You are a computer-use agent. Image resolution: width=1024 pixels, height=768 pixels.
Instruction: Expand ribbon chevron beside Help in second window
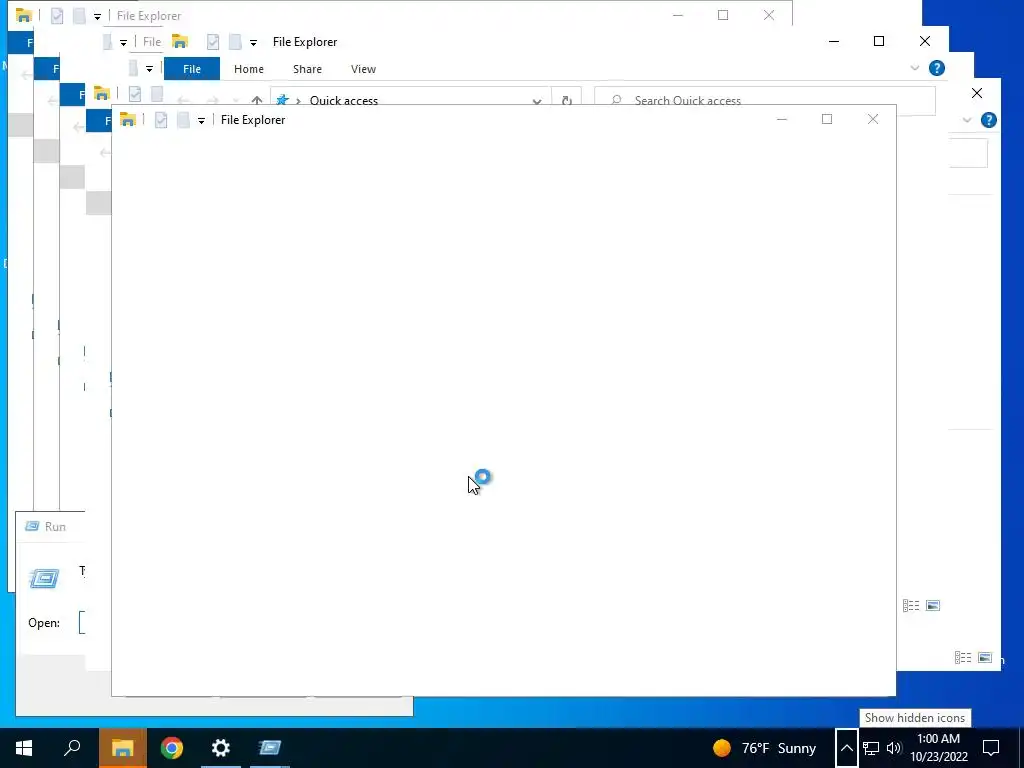pos(914,68)
